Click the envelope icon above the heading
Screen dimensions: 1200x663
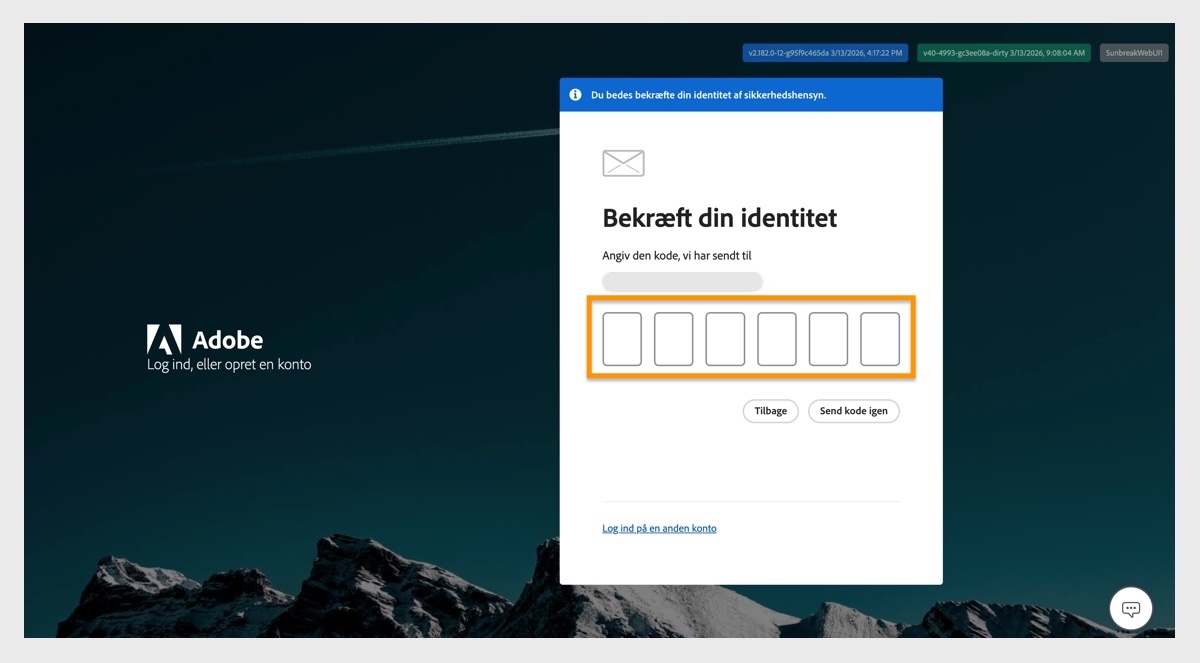coord(623,162)
